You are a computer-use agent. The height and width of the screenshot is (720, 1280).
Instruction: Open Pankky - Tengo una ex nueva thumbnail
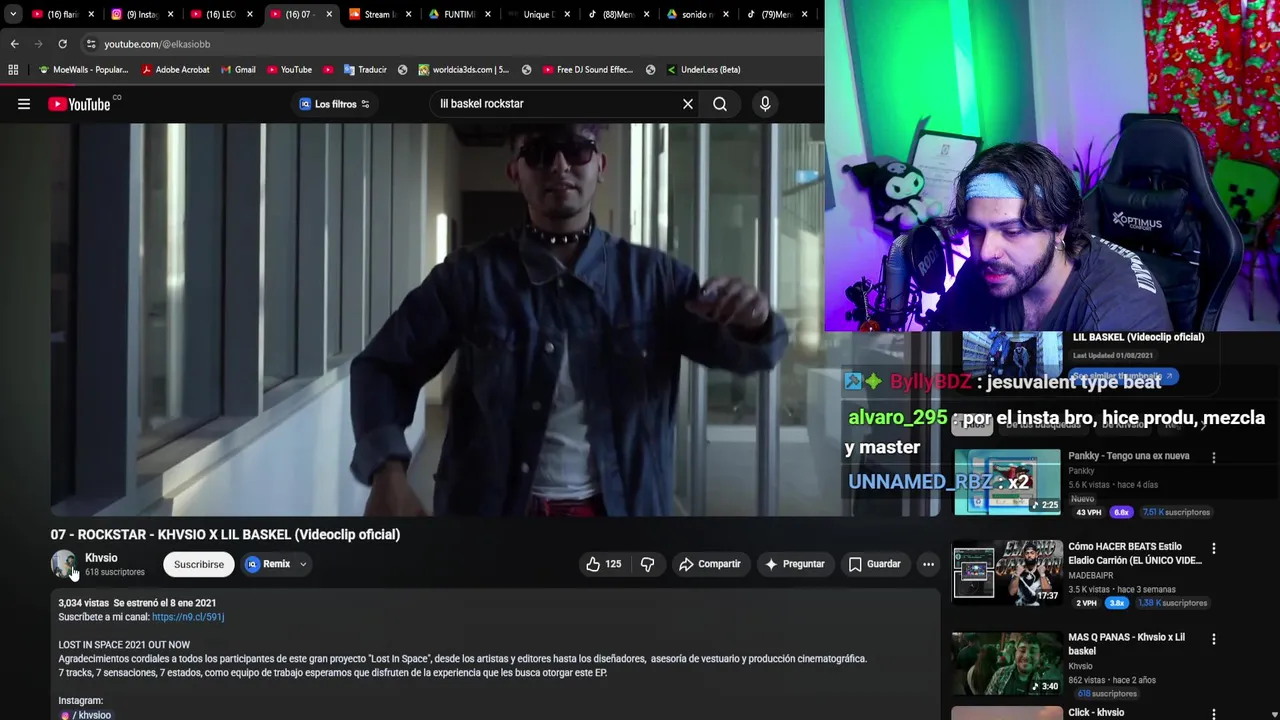tap(1007, 482)
